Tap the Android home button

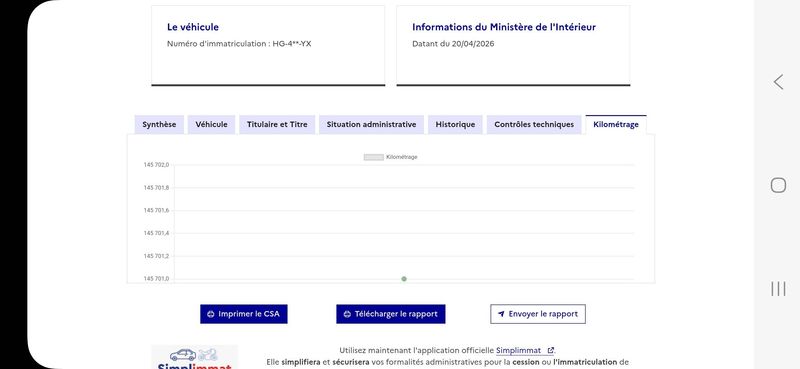click(778, 185)
